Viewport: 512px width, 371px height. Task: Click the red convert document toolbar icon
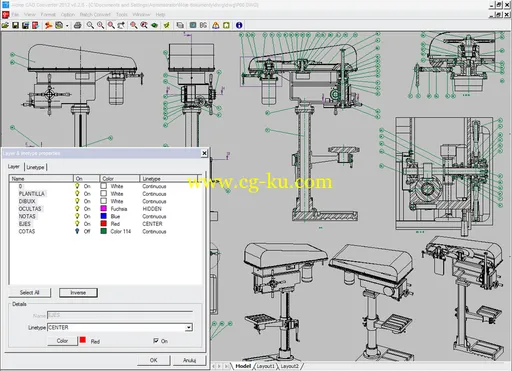(35, 25)
